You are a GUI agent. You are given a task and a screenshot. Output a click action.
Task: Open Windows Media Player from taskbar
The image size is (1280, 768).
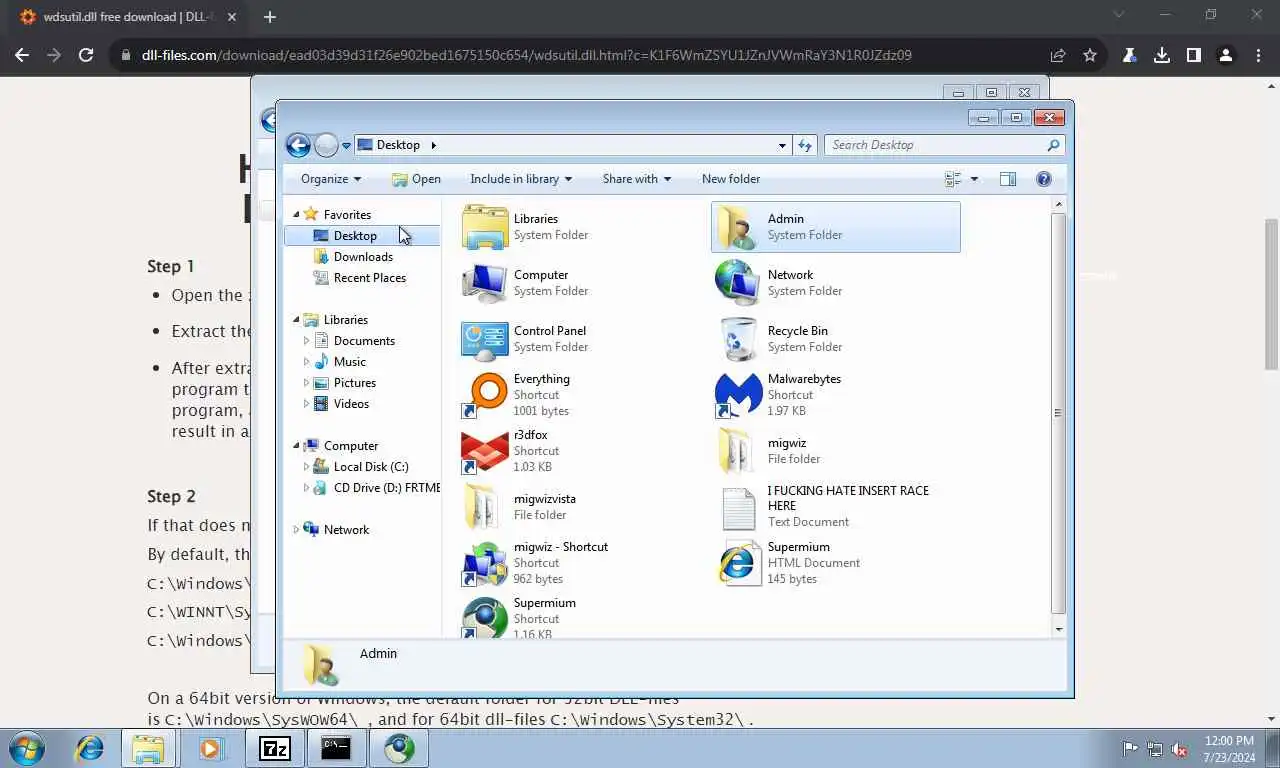coord(211,748)
